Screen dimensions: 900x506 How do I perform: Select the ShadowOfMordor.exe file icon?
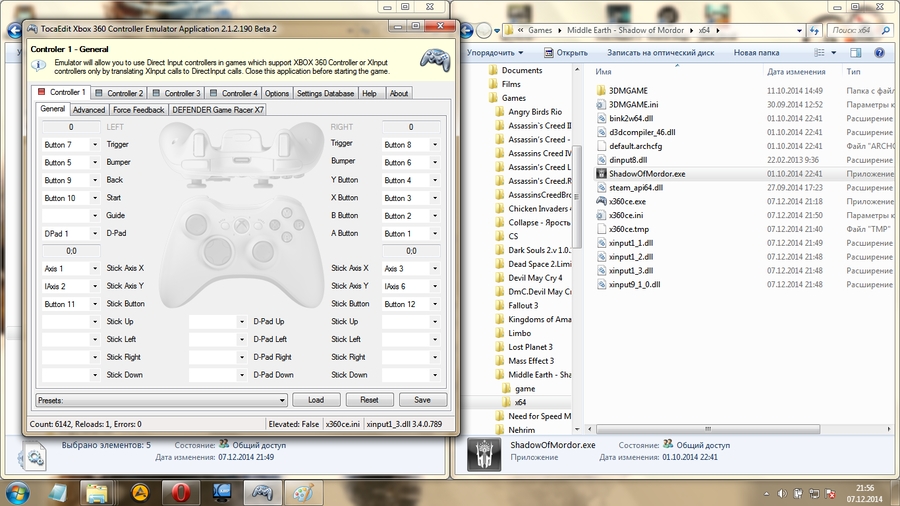click(601, 173)
